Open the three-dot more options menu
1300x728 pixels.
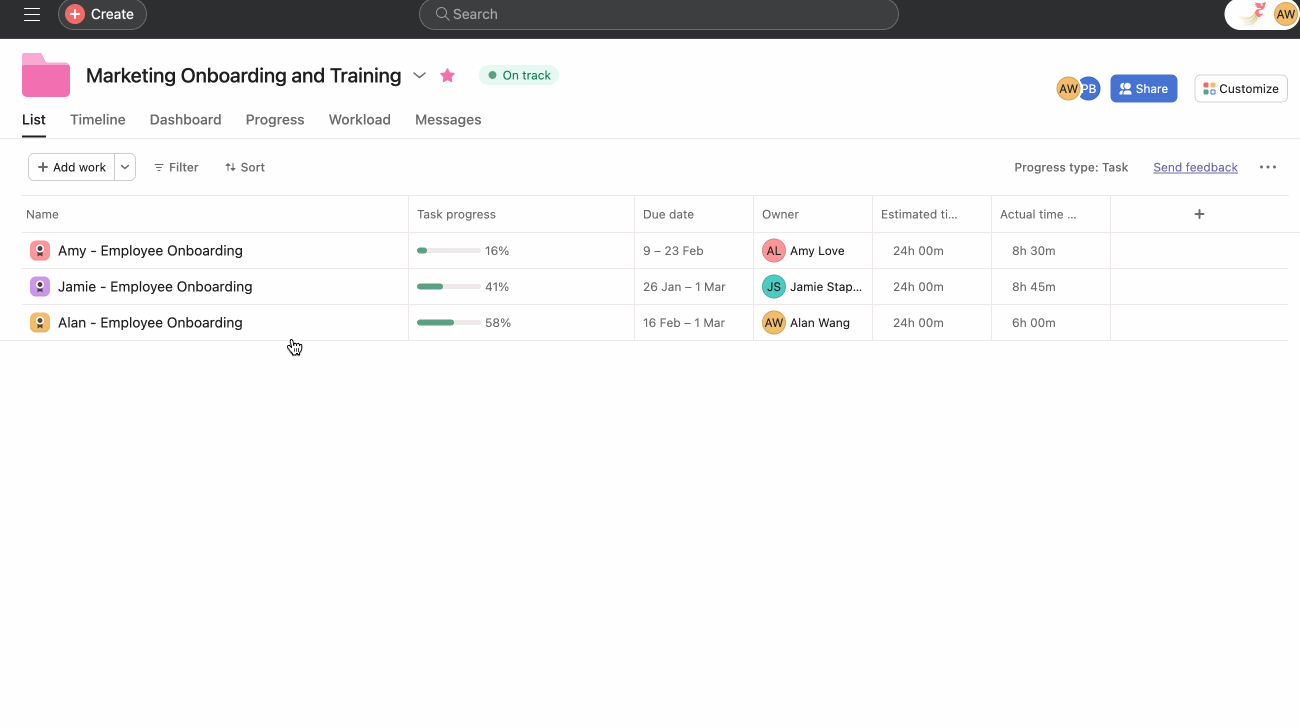(1267, 167)
